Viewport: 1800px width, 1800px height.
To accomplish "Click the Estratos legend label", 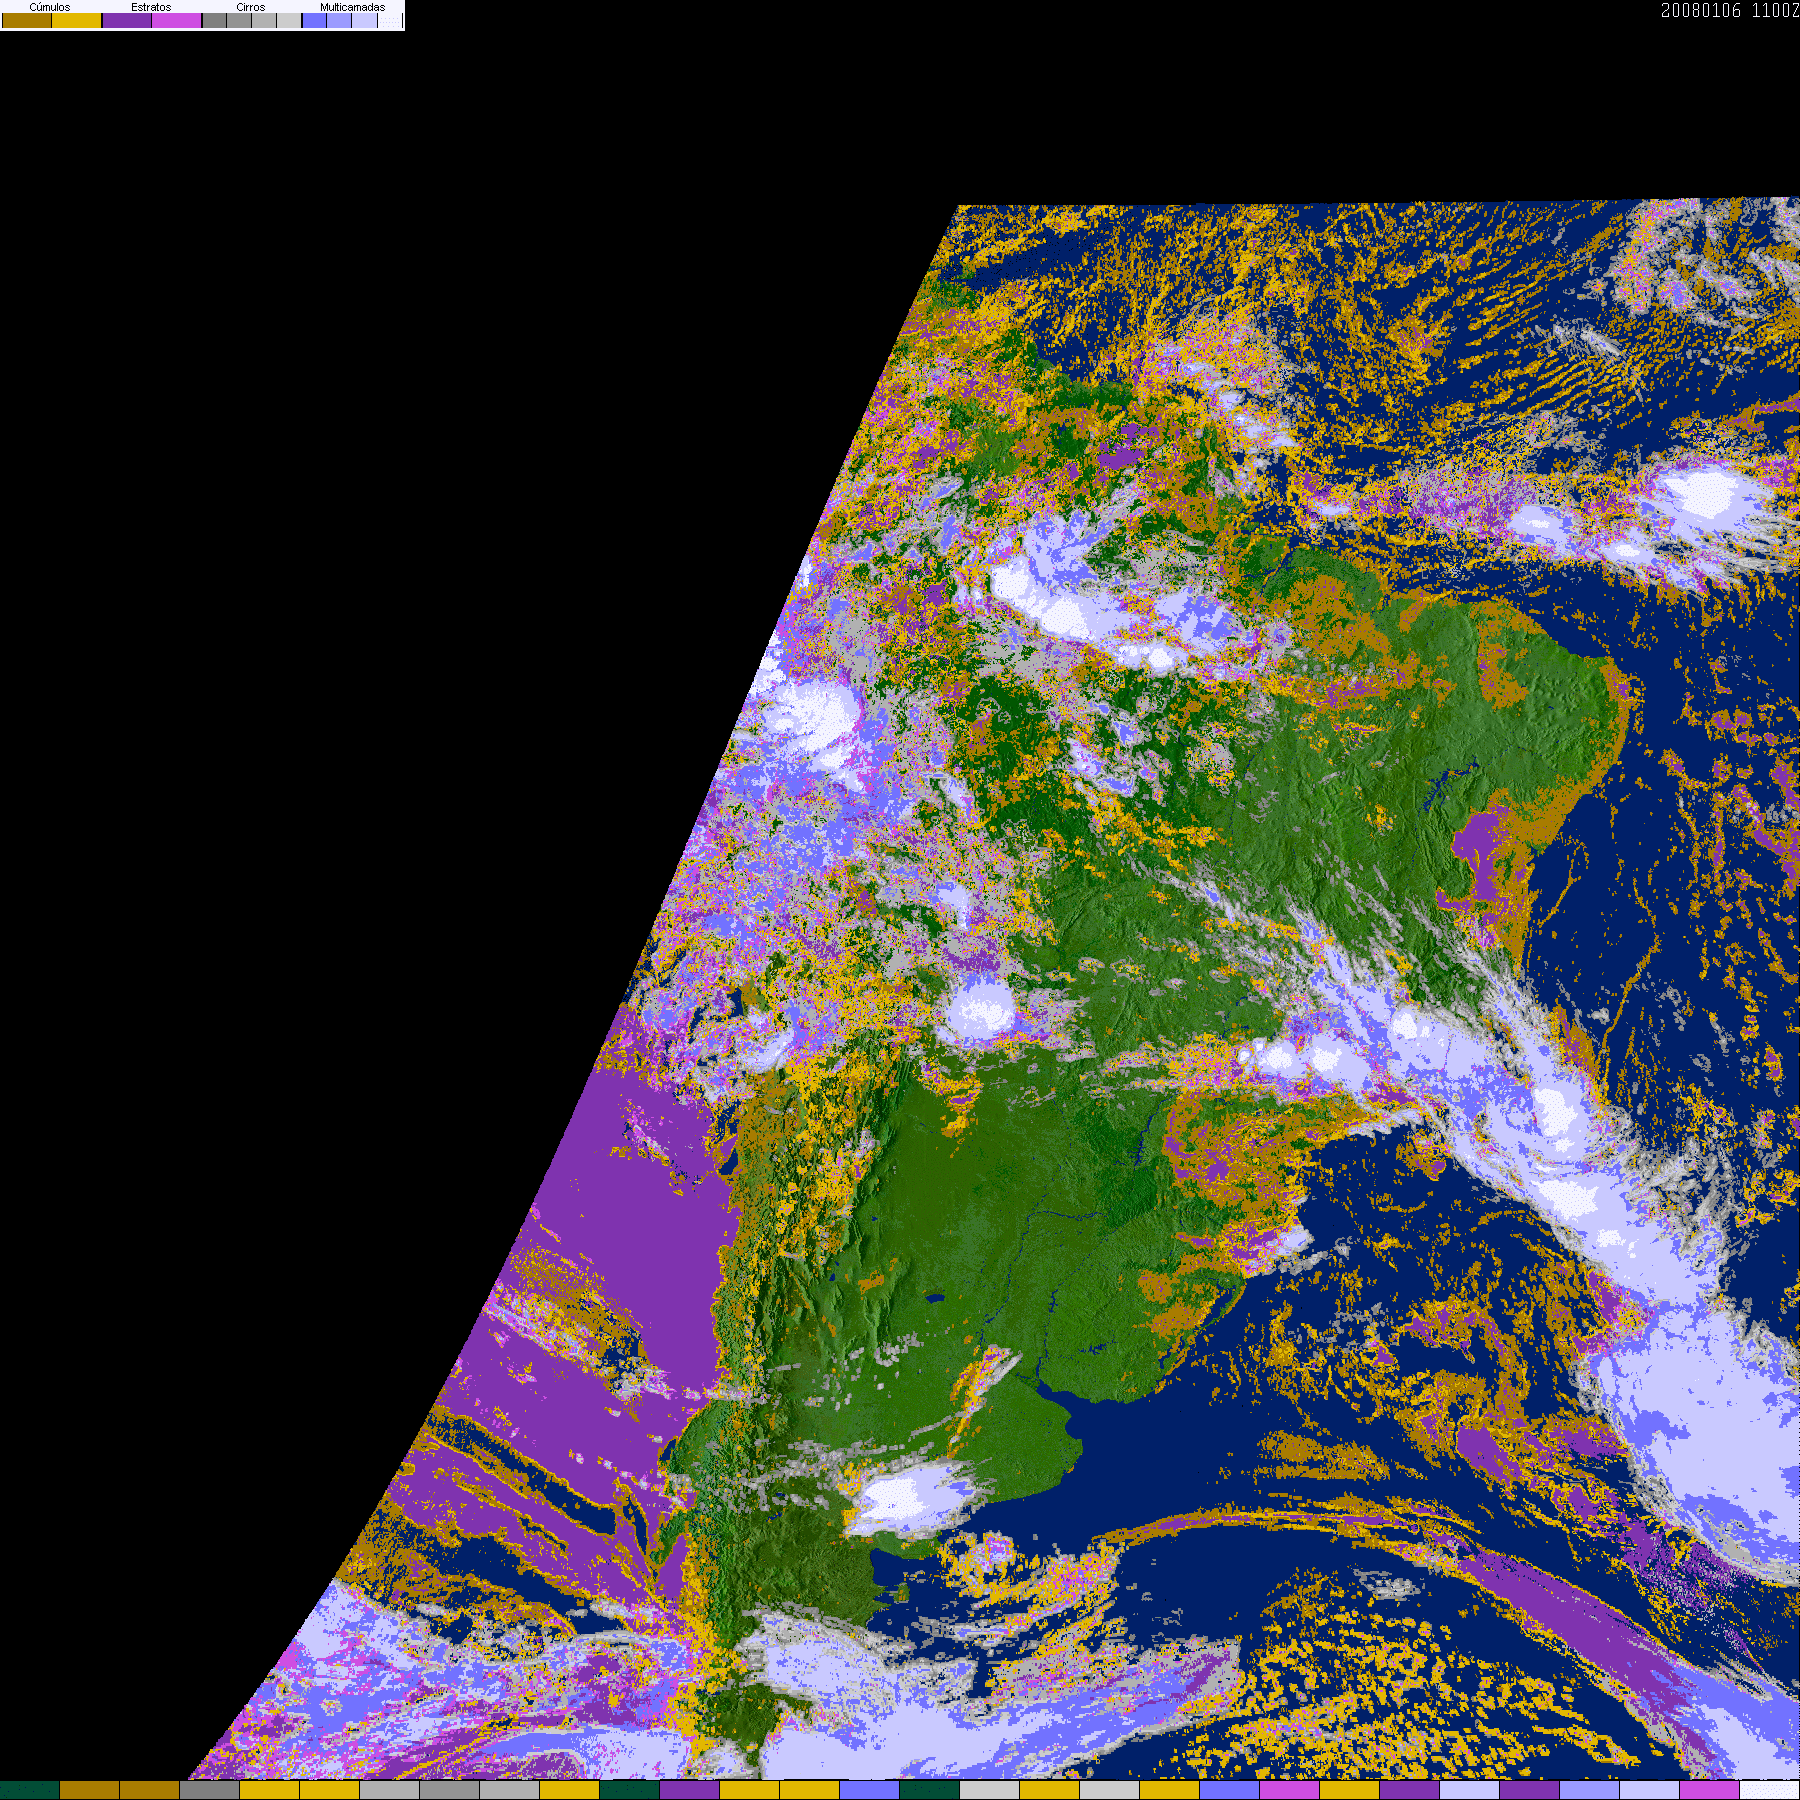I will [x=151, y=7].
